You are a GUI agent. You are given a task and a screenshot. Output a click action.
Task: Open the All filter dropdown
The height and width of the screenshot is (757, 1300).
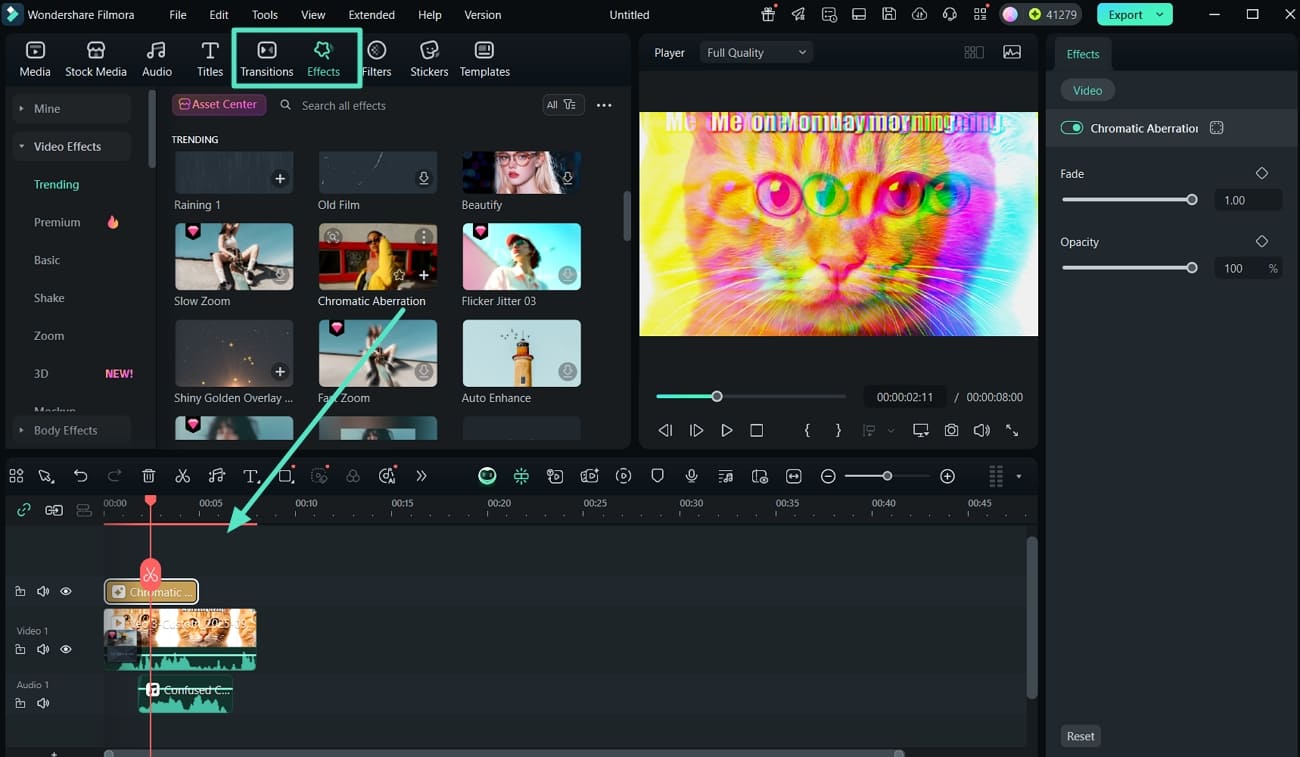point(563,105)
